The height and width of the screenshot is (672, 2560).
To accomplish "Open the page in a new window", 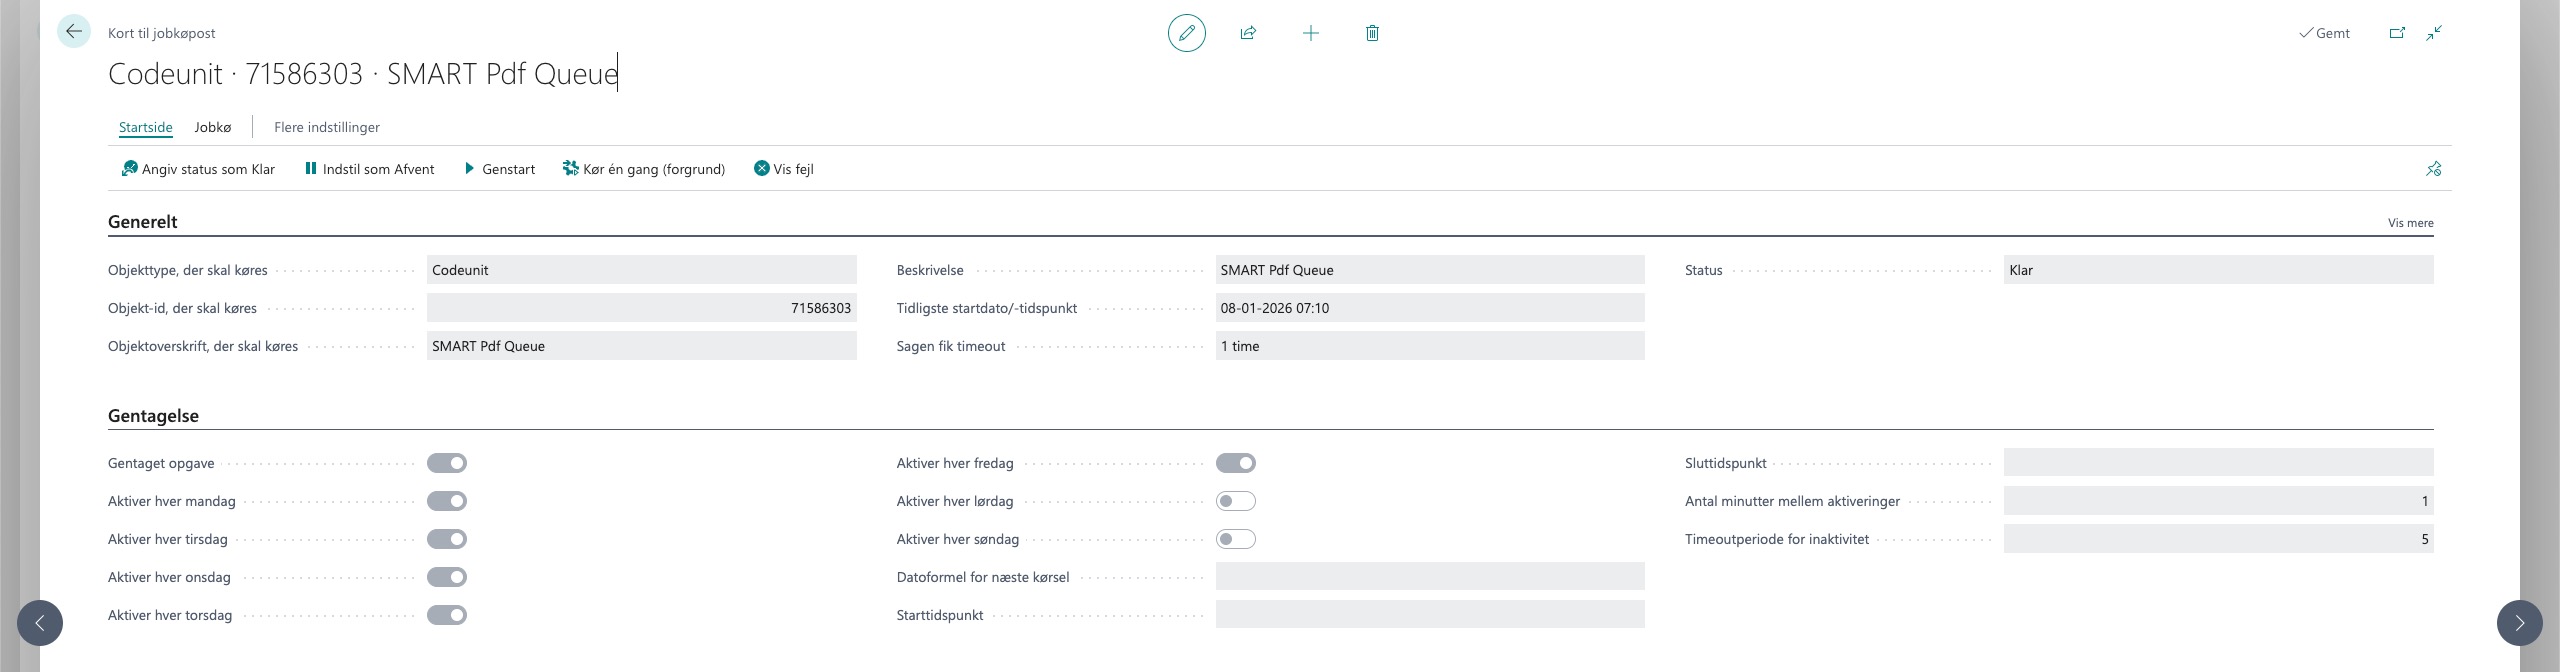I will 2397,33.
